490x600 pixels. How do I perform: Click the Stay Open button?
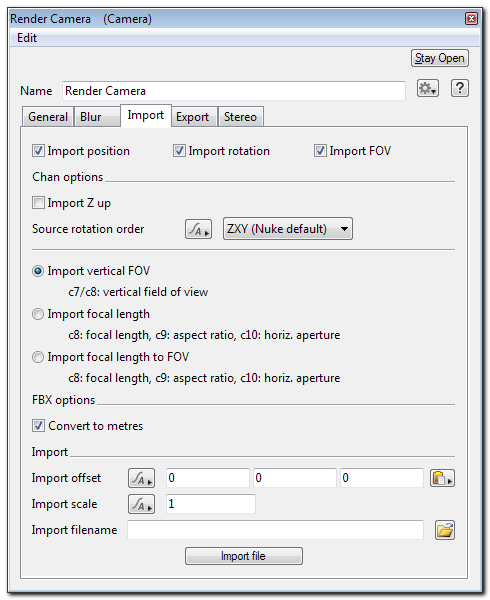[x=440, y=58]
